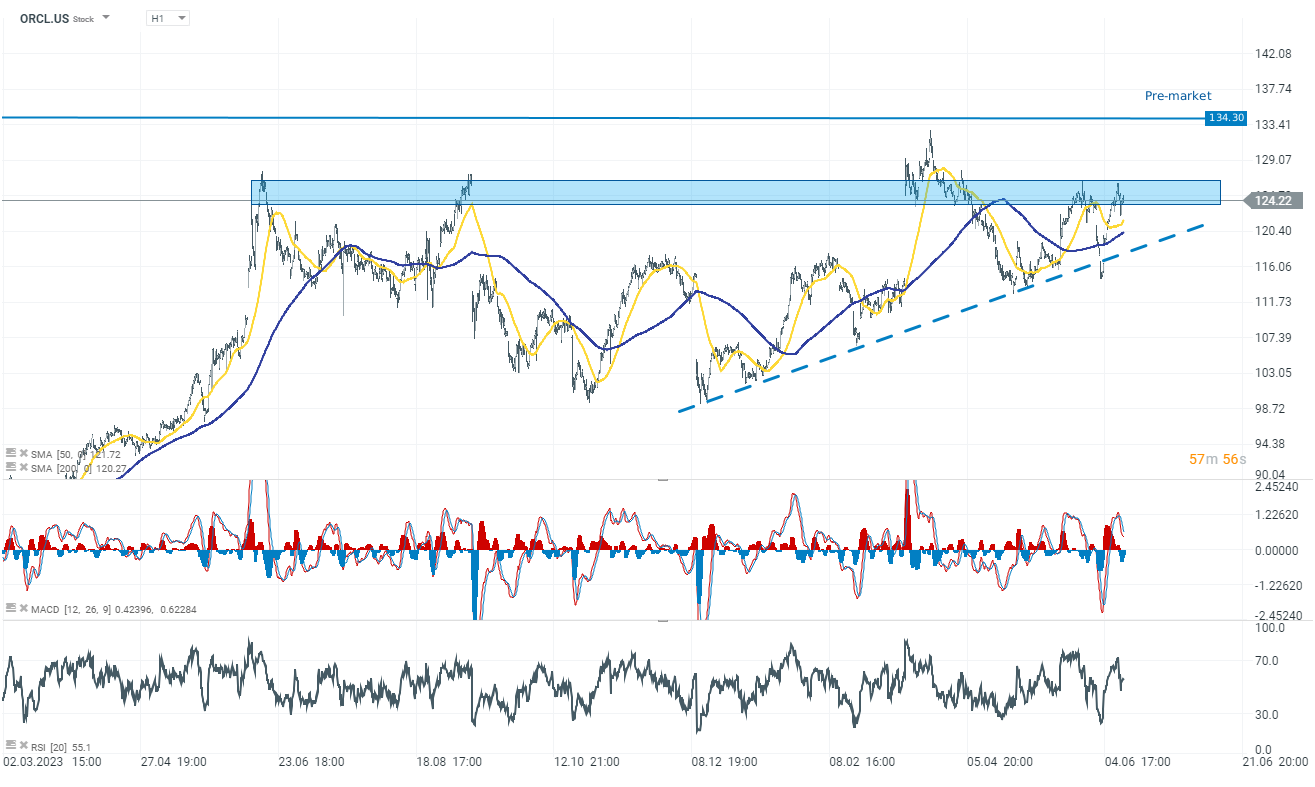1315x787 pixels.
Task: Click the 142.08 price axis label
Action: (x=1274, y=54)
